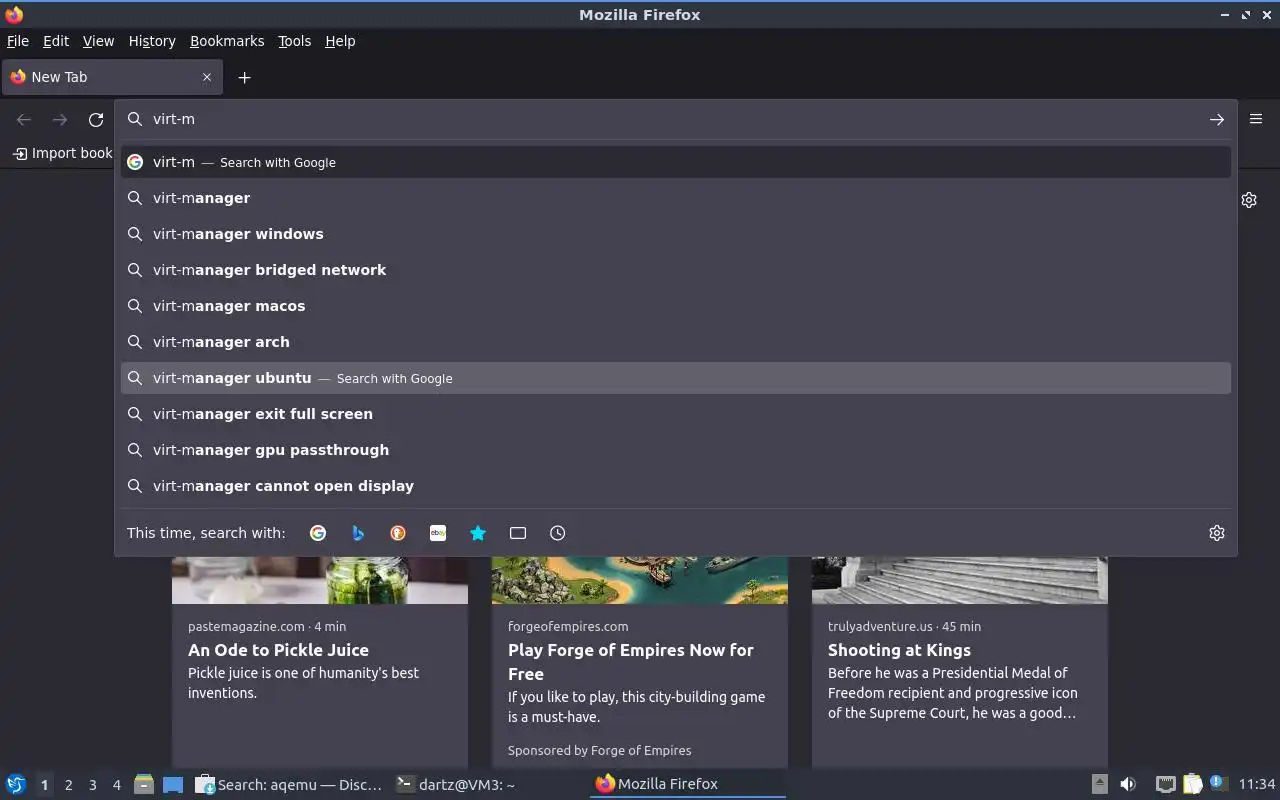Open the Help menu

[x=340, y=41]
